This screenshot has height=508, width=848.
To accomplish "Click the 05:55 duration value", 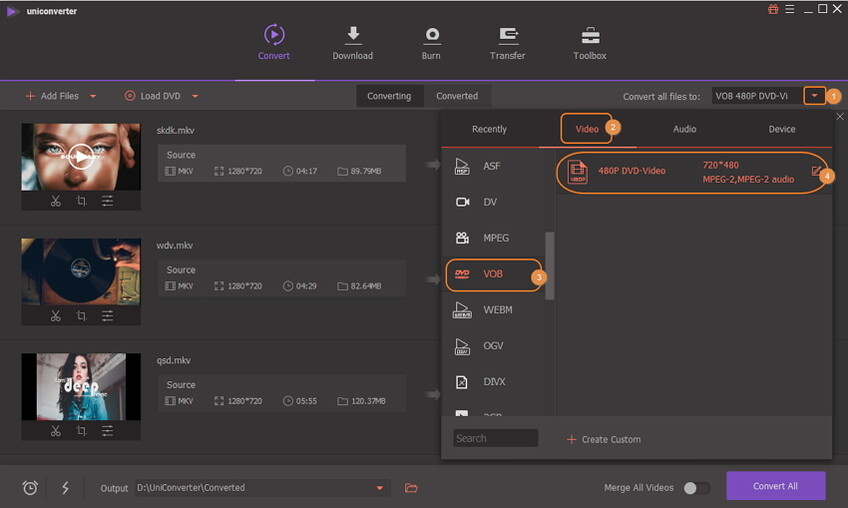I will pyautogui.click(x=306, y=401).
